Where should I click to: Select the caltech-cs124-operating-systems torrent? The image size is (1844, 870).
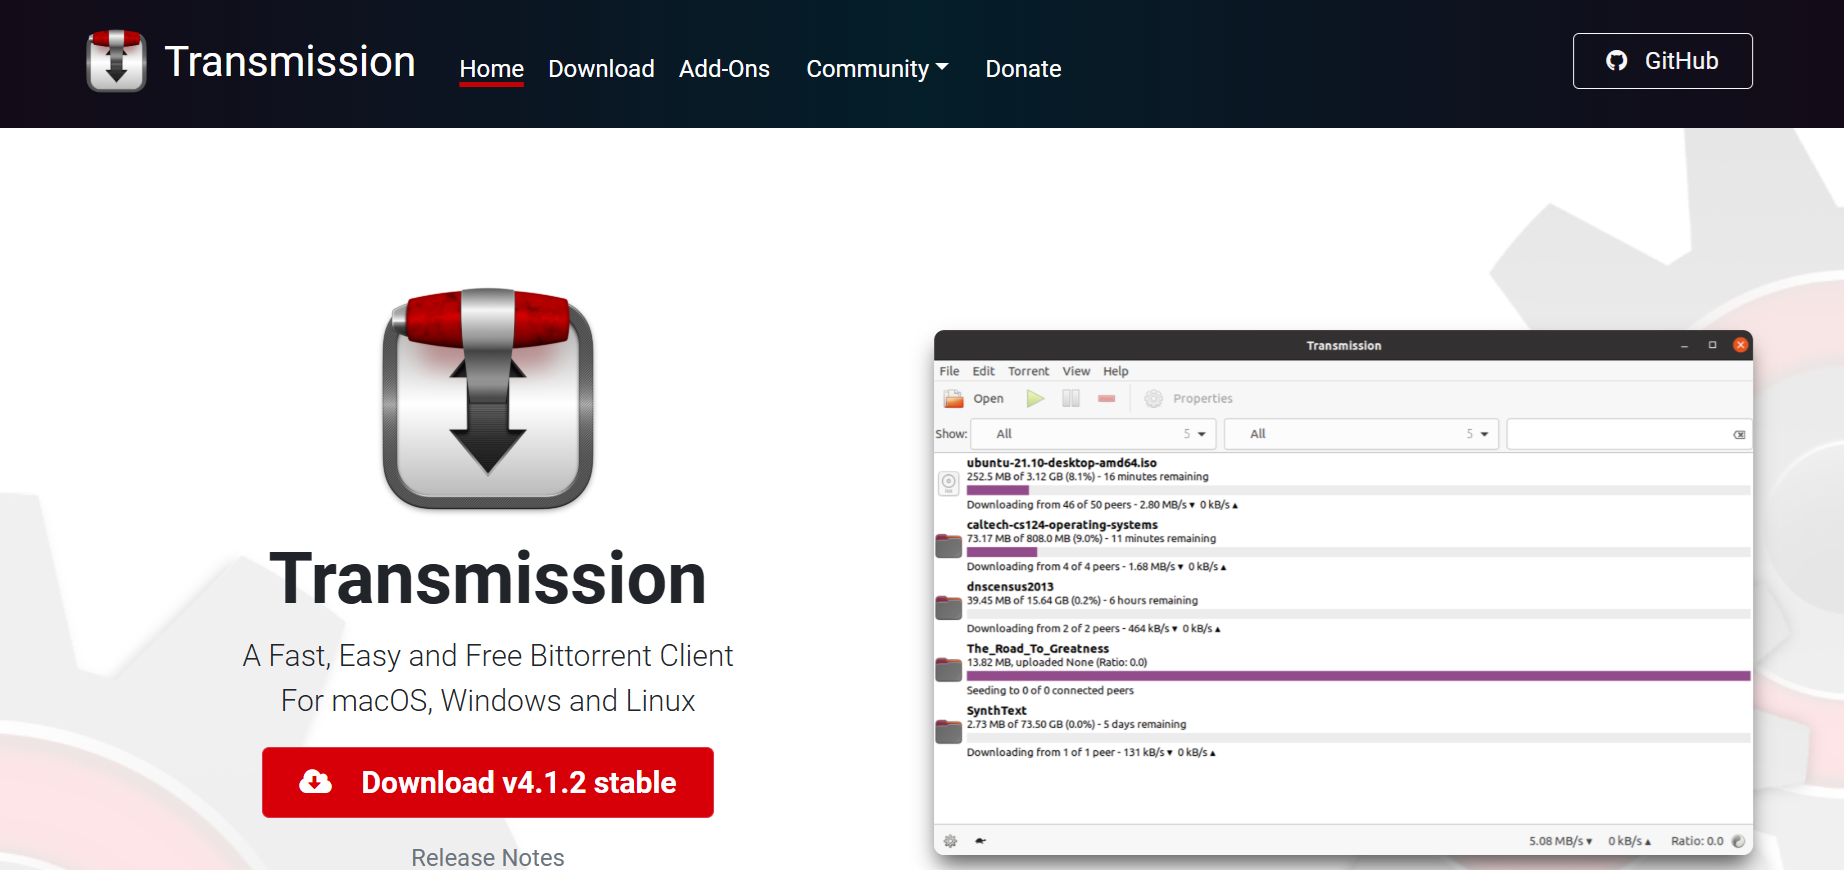[x=1343, y=546]
